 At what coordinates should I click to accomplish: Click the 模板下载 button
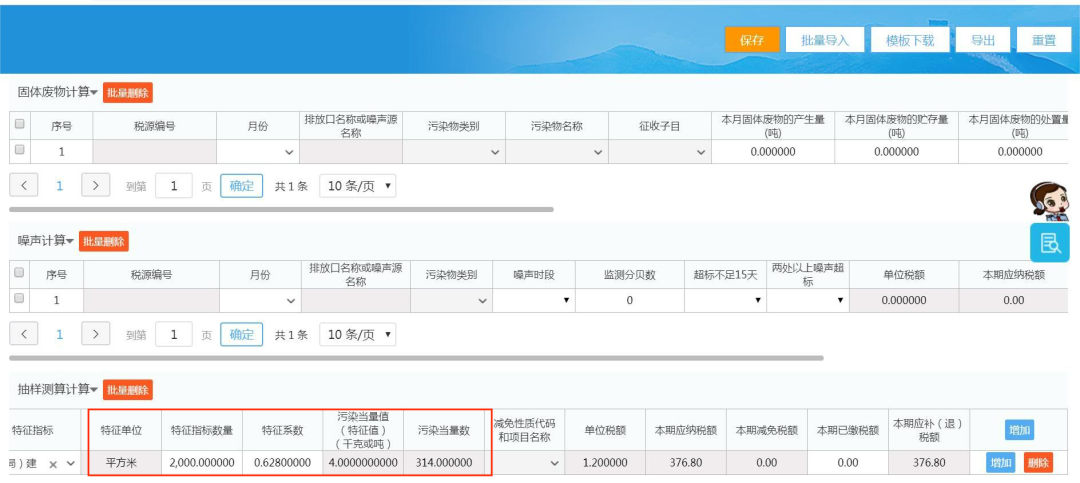(x=910, y=40)
